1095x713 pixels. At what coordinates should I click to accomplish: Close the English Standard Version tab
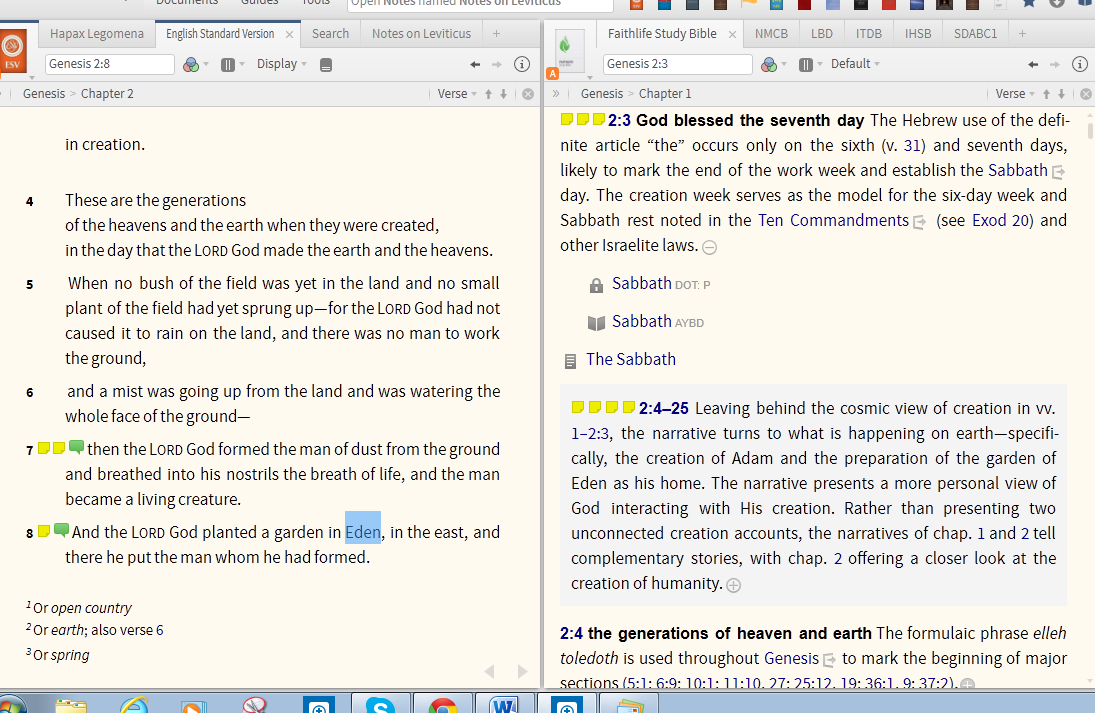[289, 34]
